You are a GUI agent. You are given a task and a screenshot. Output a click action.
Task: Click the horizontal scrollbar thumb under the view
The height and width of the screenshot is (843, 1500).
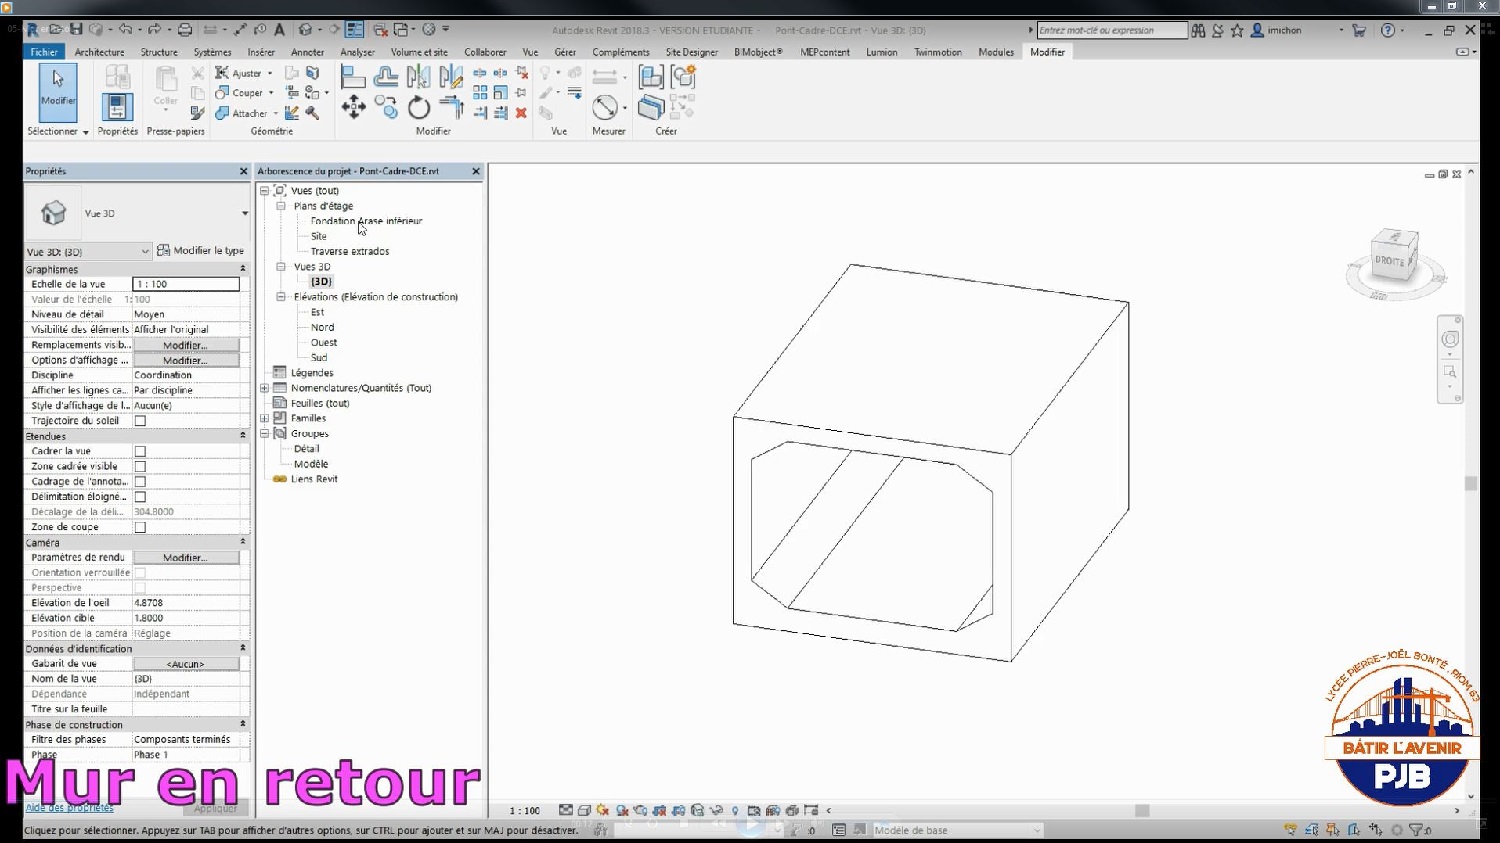tap(1141, 810)
